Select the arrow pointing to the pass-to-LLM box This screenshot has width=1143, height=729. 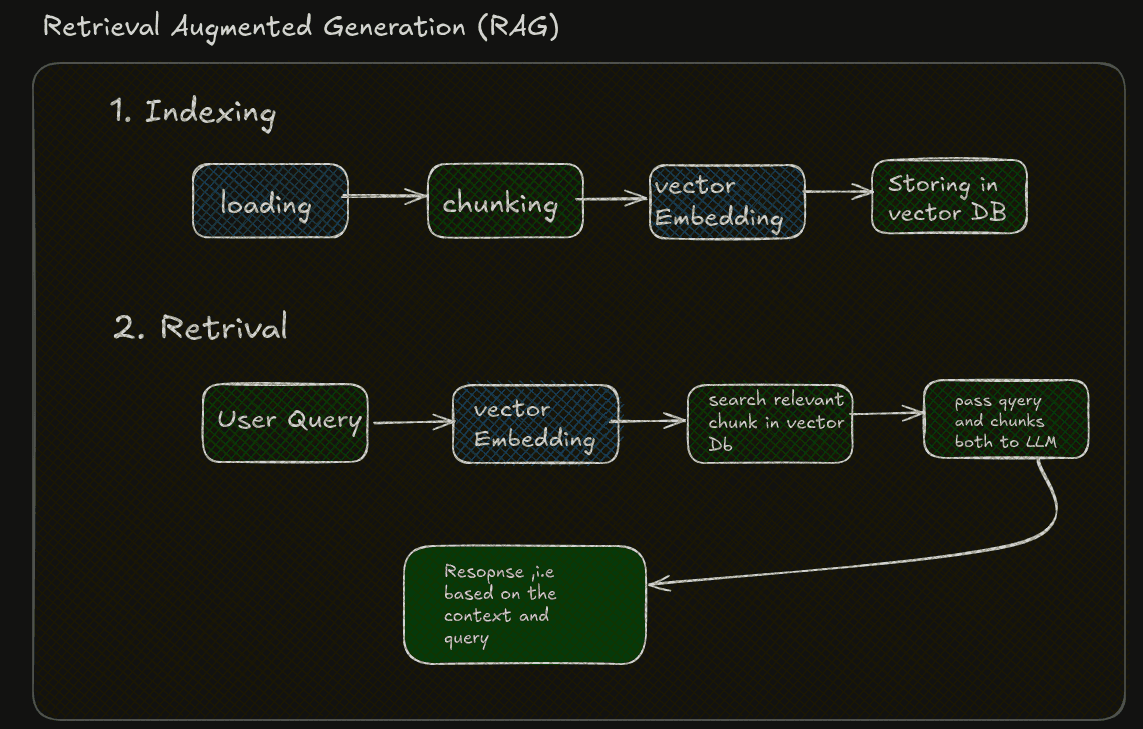point(888,412)
